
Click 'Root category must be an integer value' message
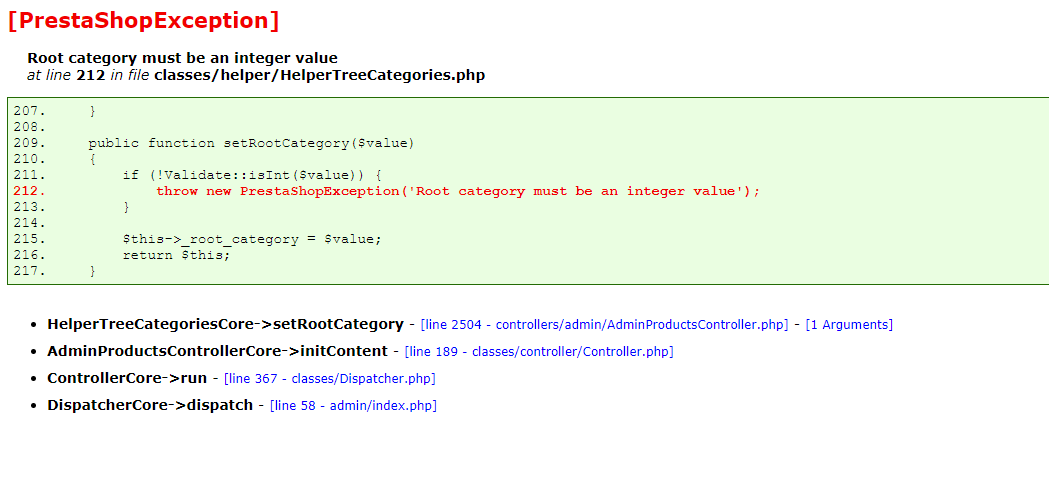click(x=183, y=58)
